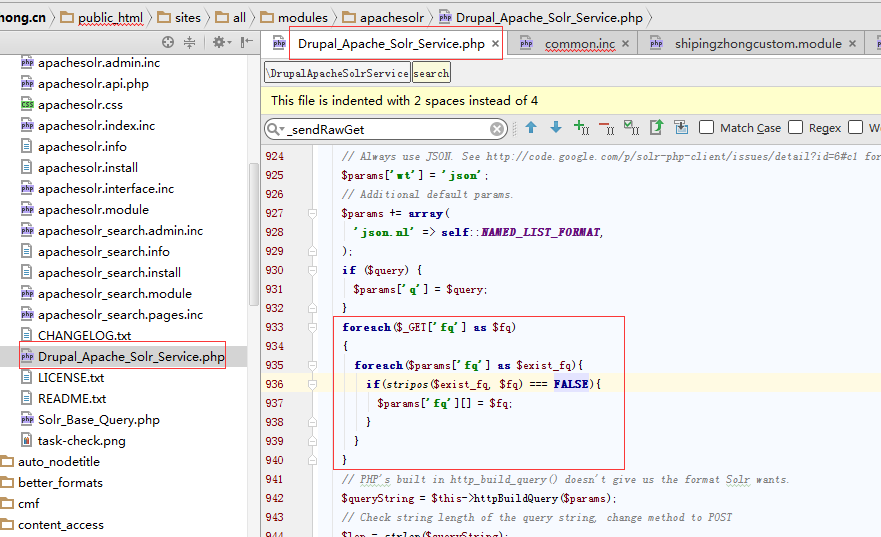Switch to shipingzhongcustom.module tab
This screenshot has height=537, width=881.
pyautogui.click(x=758, y=43)
